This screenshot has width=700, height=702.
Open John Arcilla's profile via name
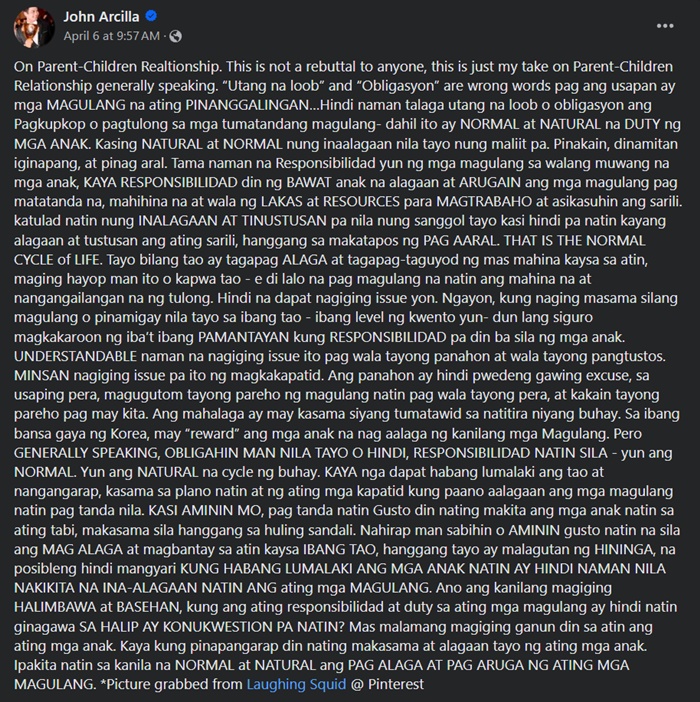(101, 17)
